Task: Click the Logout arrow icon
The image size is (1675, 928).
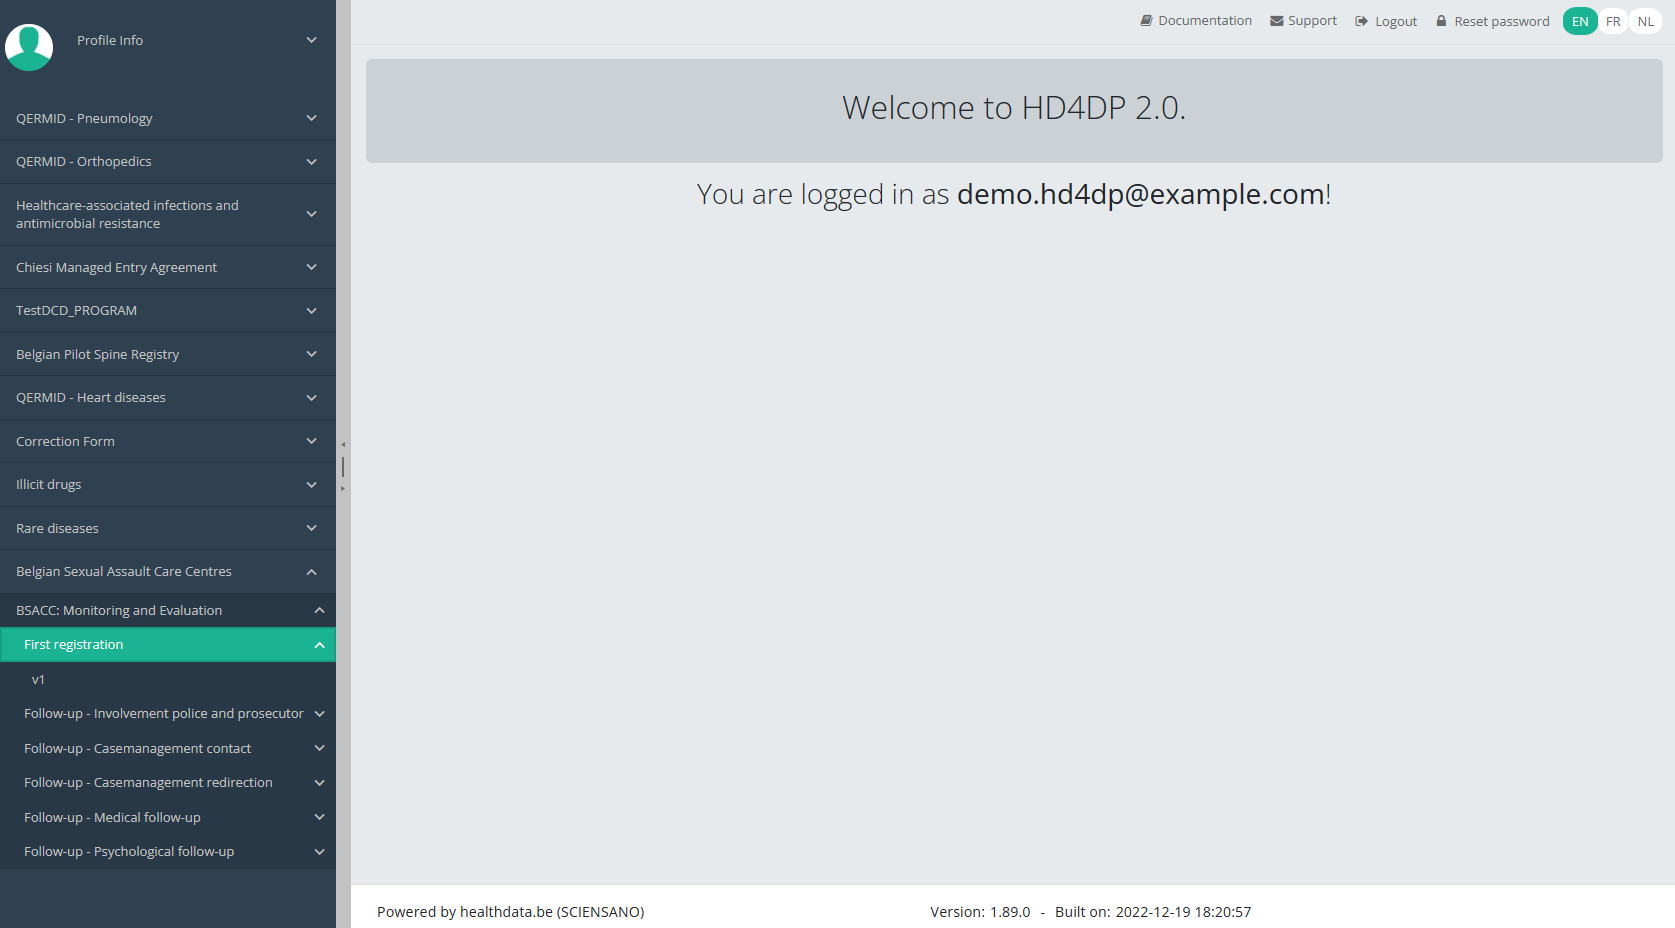Action: (1361, 21)
